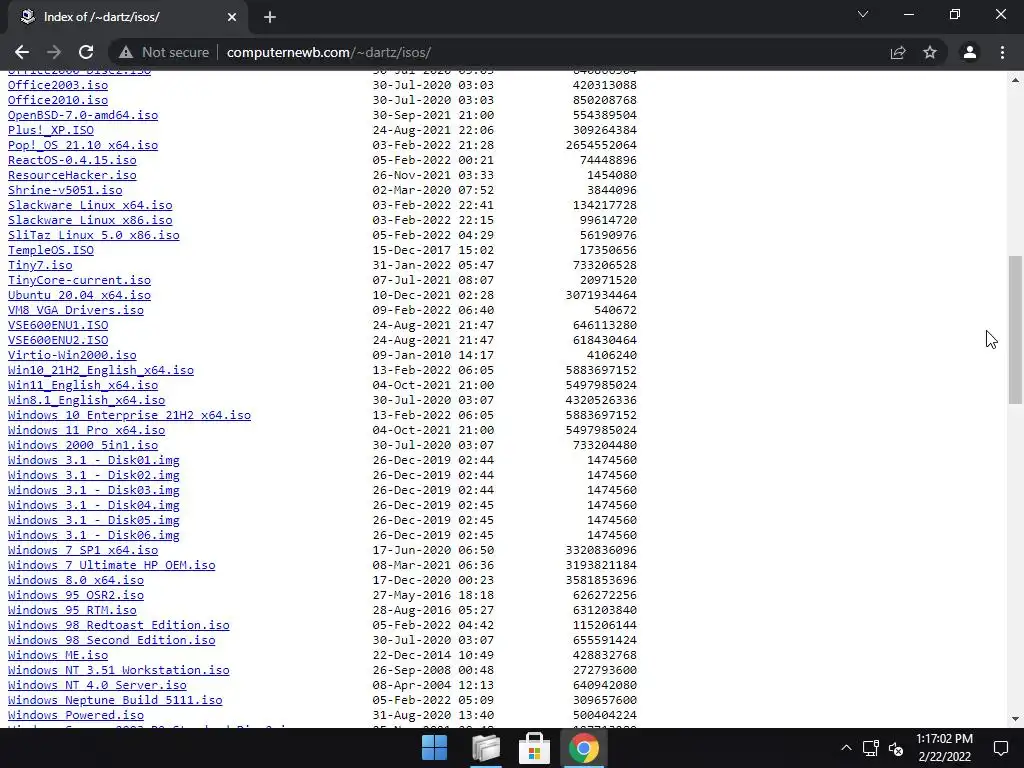Select the Index of /~dartz/isos/ tab

point(127,17)
